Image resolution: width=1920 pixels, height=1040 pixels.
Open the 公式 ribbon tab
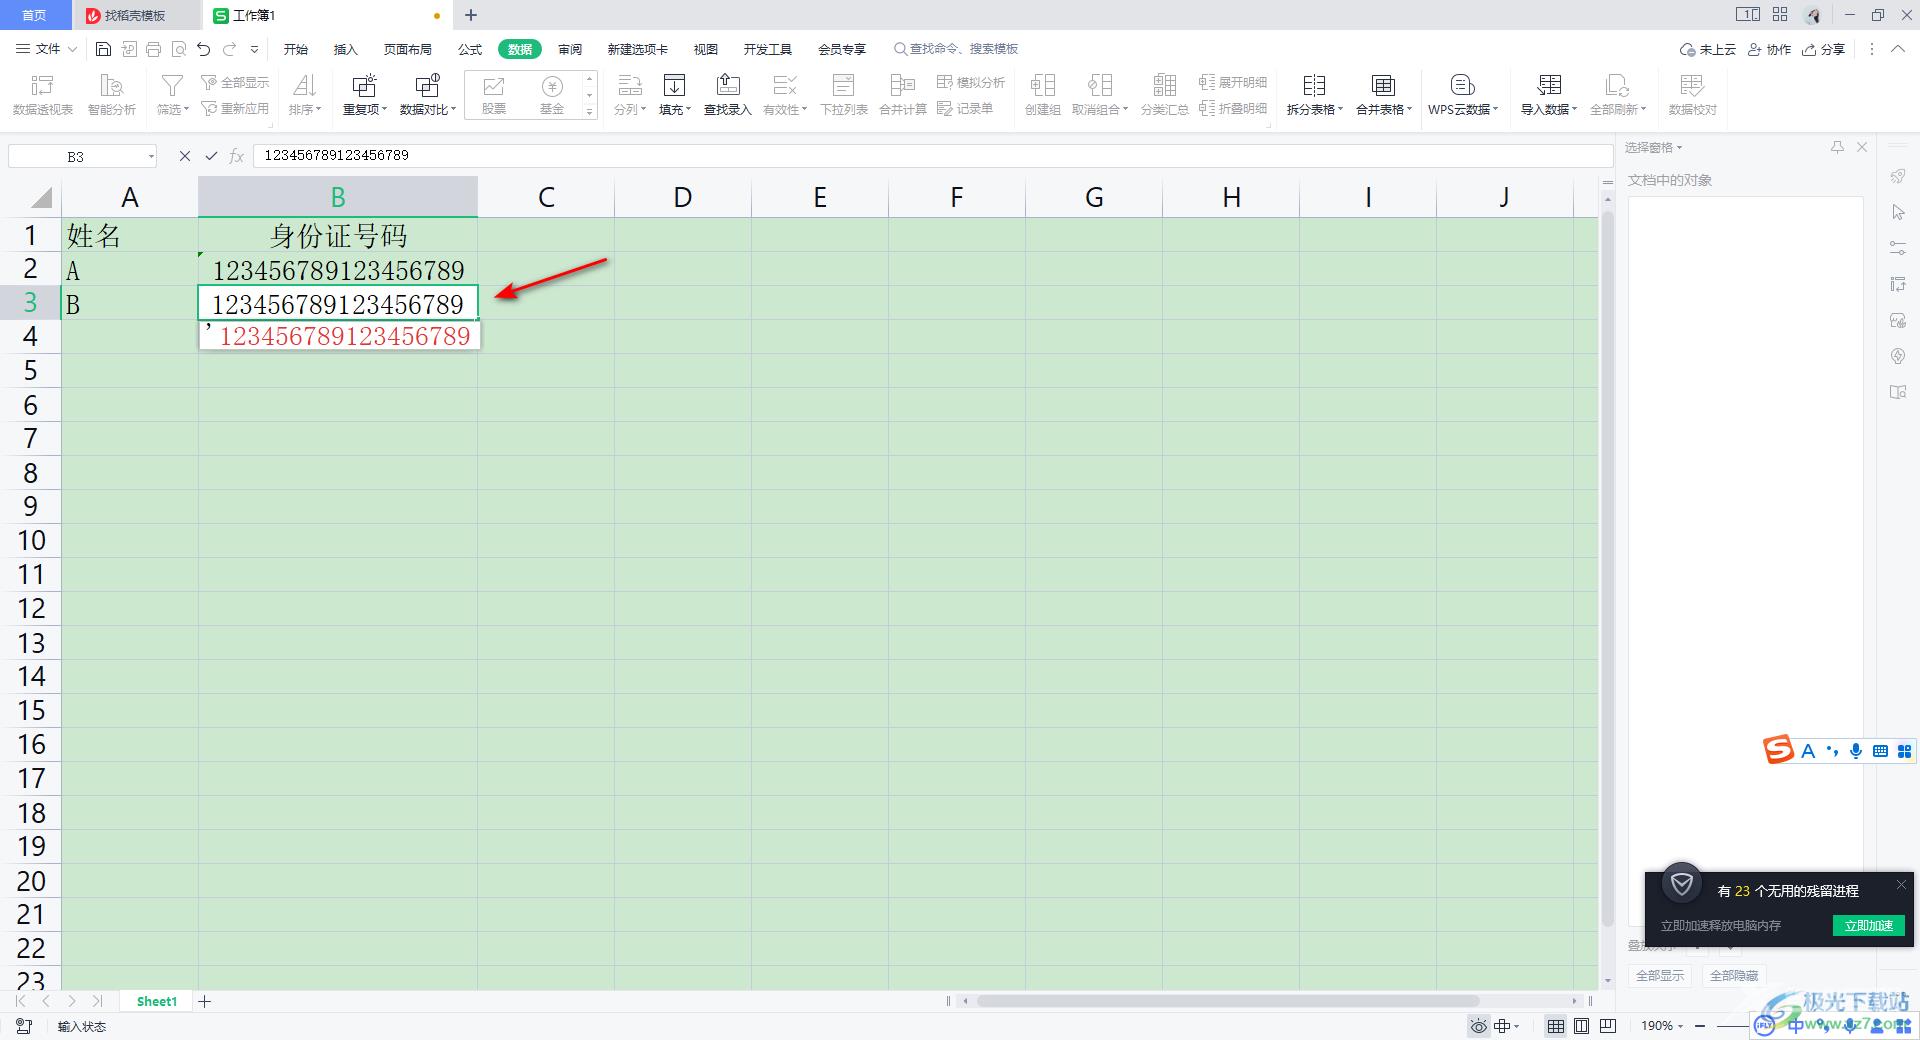(x=470, y=49)
